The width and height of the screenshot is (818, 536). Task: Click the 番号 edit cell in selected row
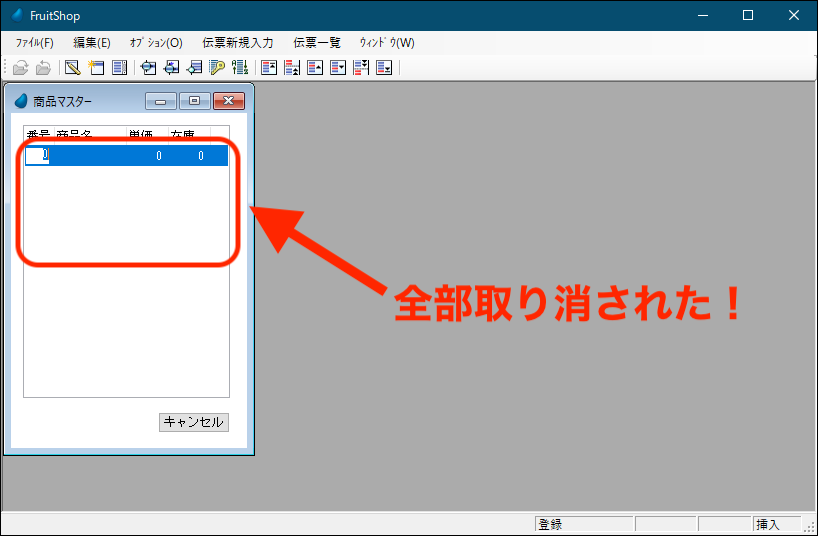(37, 155)
